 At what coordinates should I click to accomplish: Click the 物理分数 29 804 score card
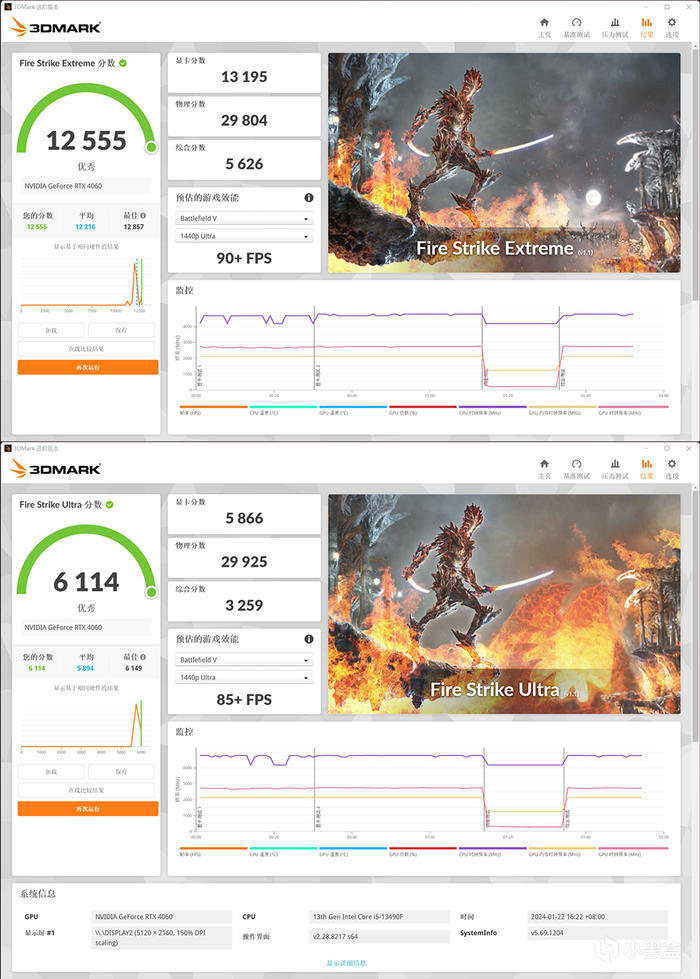(244, 116)
